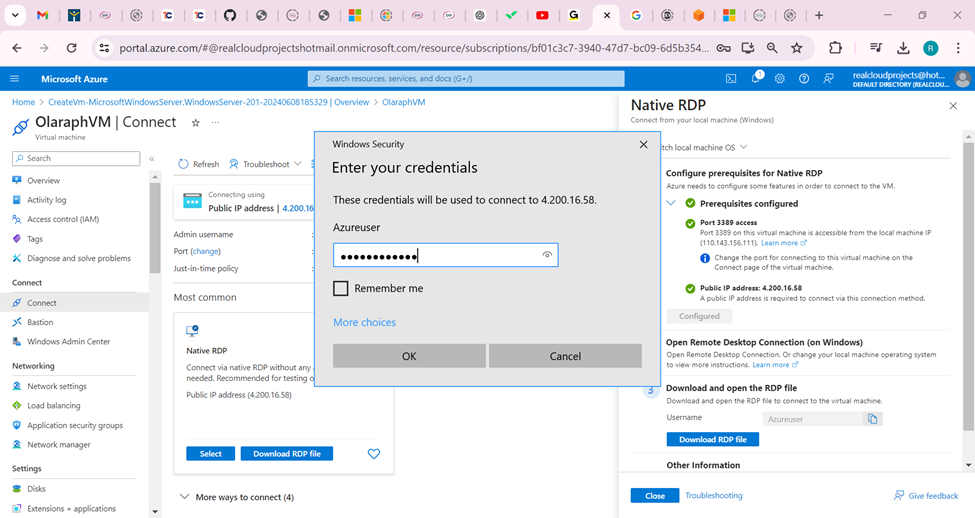Image resolution: width=975 pixels, height=518 pixels.
Task: Open Application security groups
Action: 75,425
